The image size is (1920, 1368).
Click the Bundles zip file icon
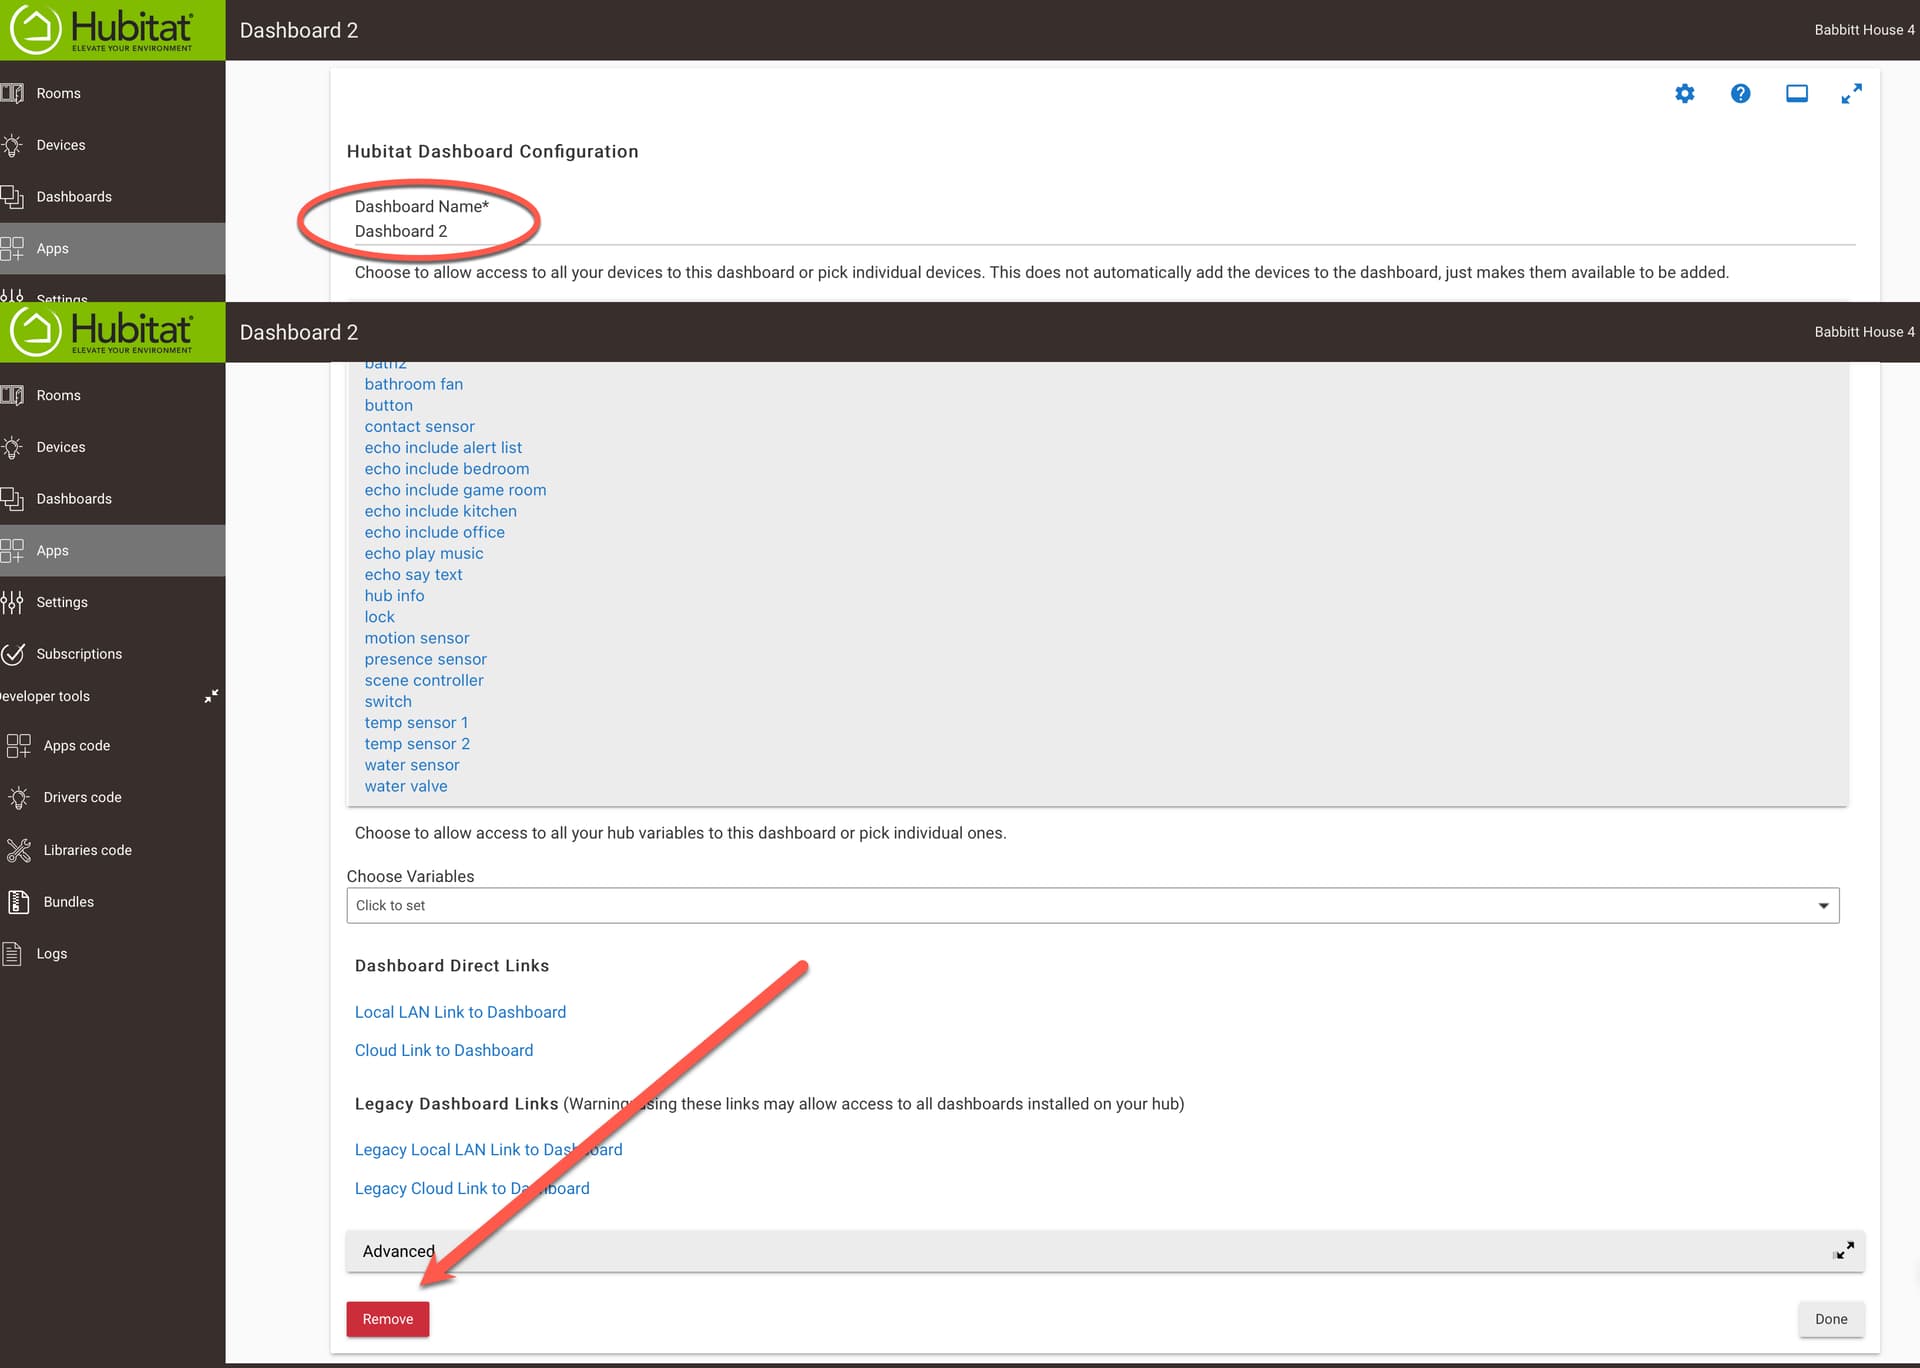click(19, 901)
